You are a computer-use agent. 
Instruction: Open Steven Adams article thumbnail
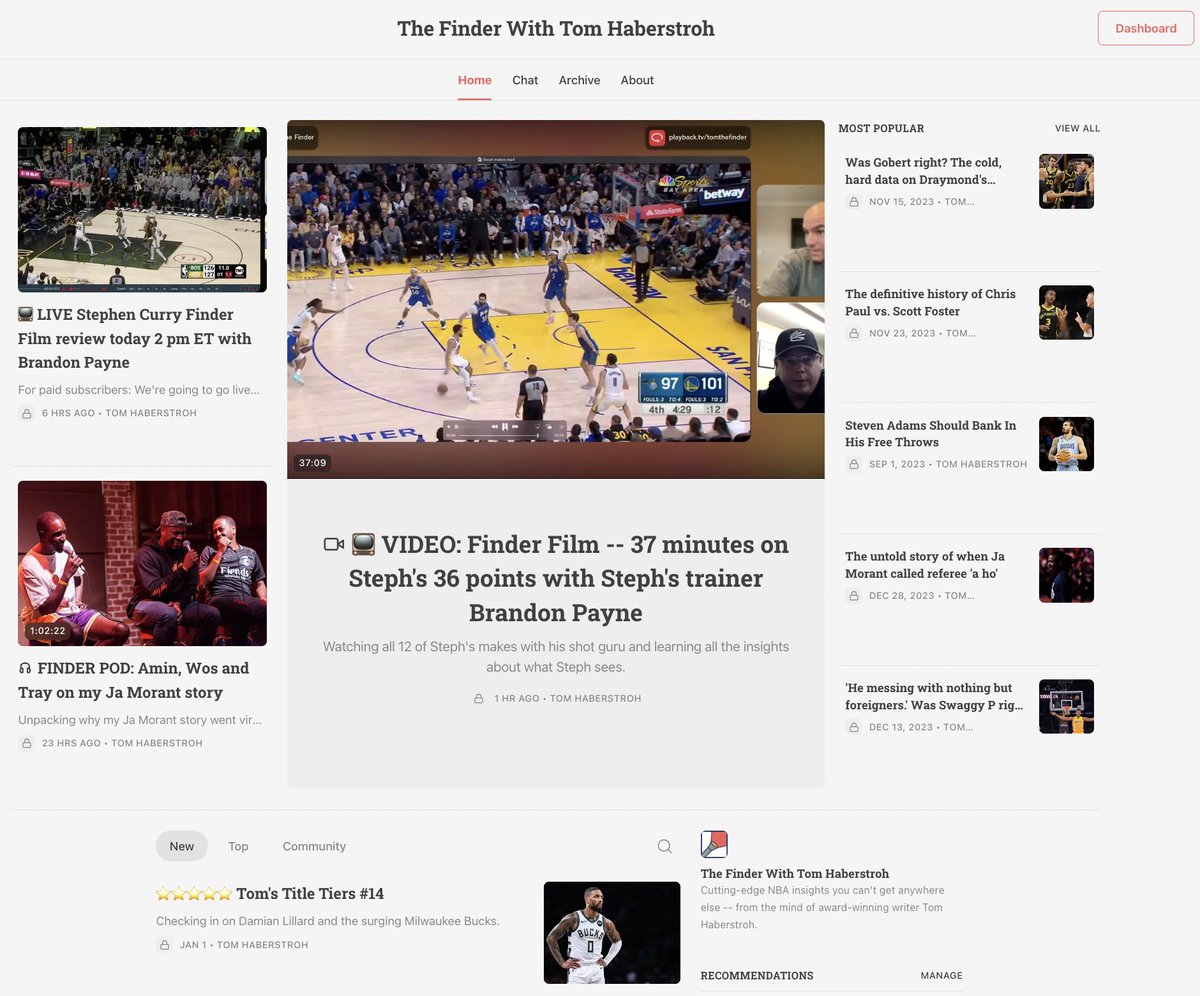pyautogui.click(x=1066, y=444)
